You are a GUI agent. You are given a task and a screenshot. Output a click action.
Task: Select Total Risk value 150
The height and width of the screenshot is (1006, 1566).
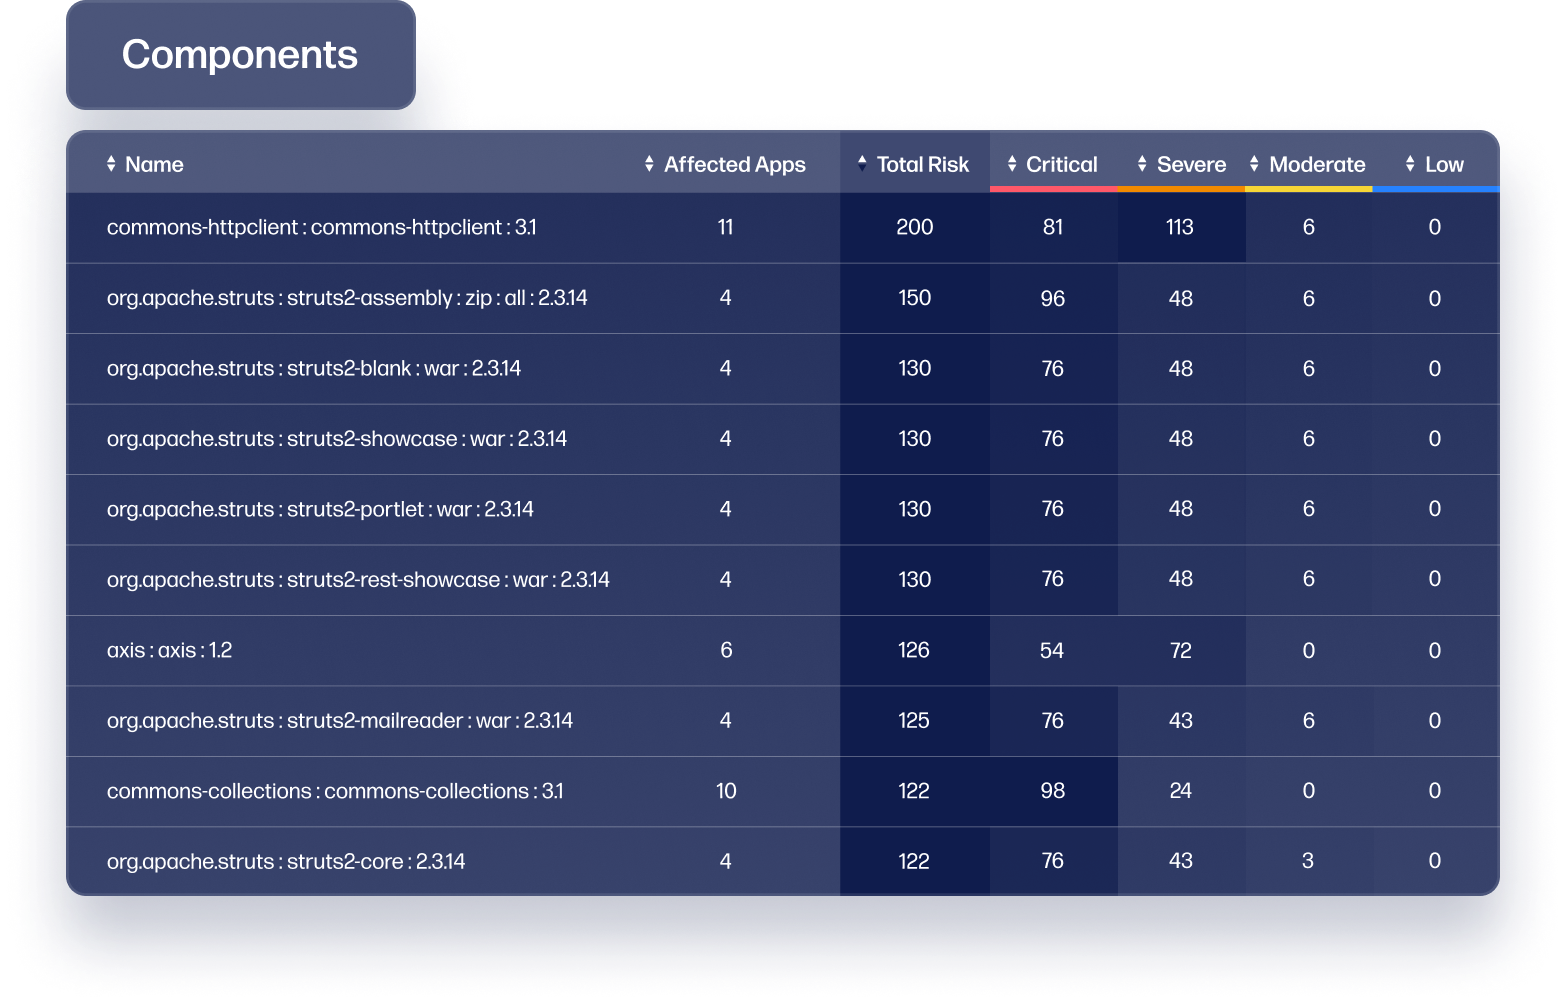tap(914, 298)
